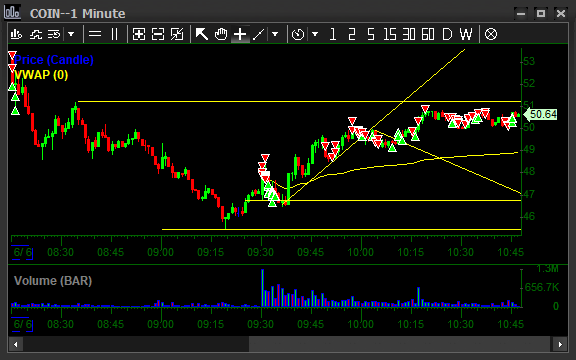Click the chart window icon in the title bar
Screen dimensions: 576x360
click(12, 12)
